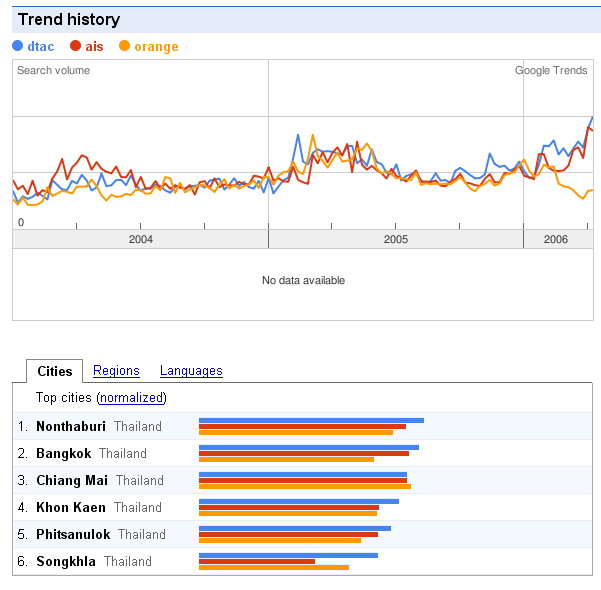The image size is (601, 590).
Task: Click the red bar for Songkhla
Action: (257, 561)
